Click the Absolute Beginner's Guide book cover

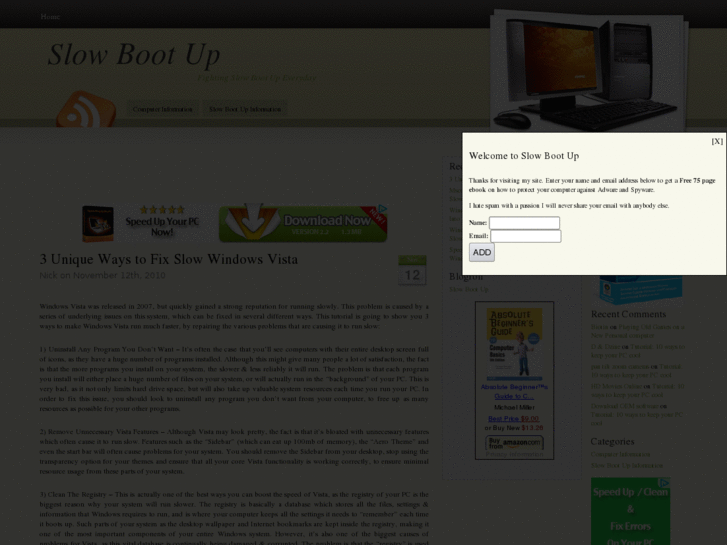point(514,344)
